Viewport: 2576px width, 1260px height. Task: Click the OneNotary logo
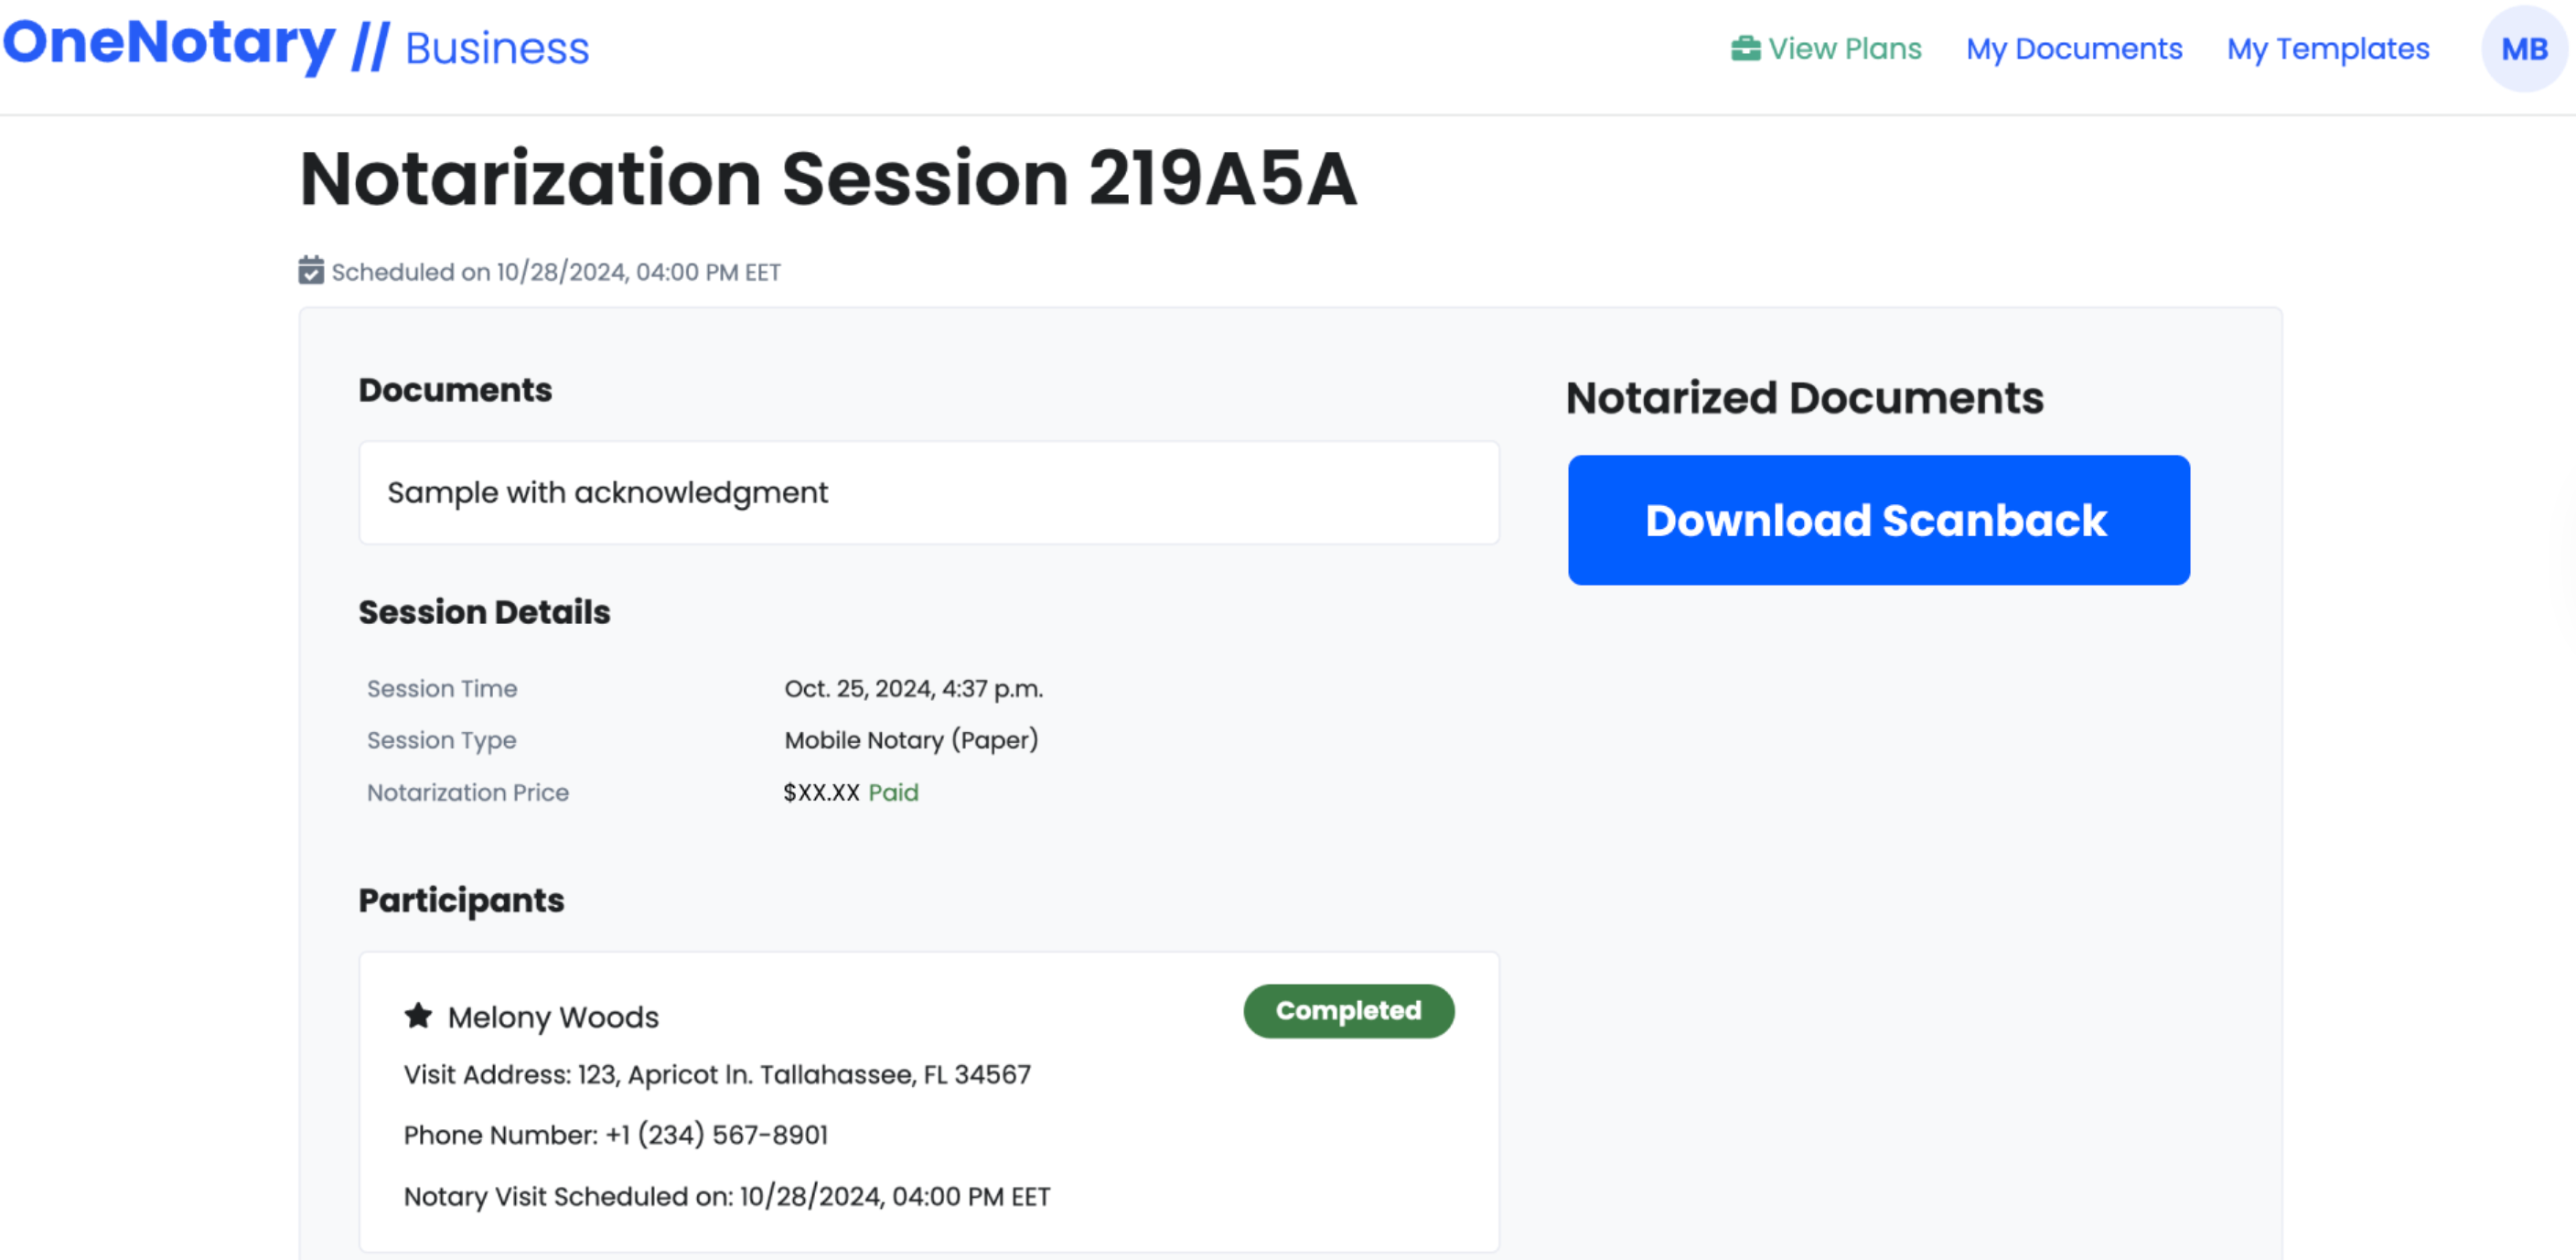click(170, 44)
